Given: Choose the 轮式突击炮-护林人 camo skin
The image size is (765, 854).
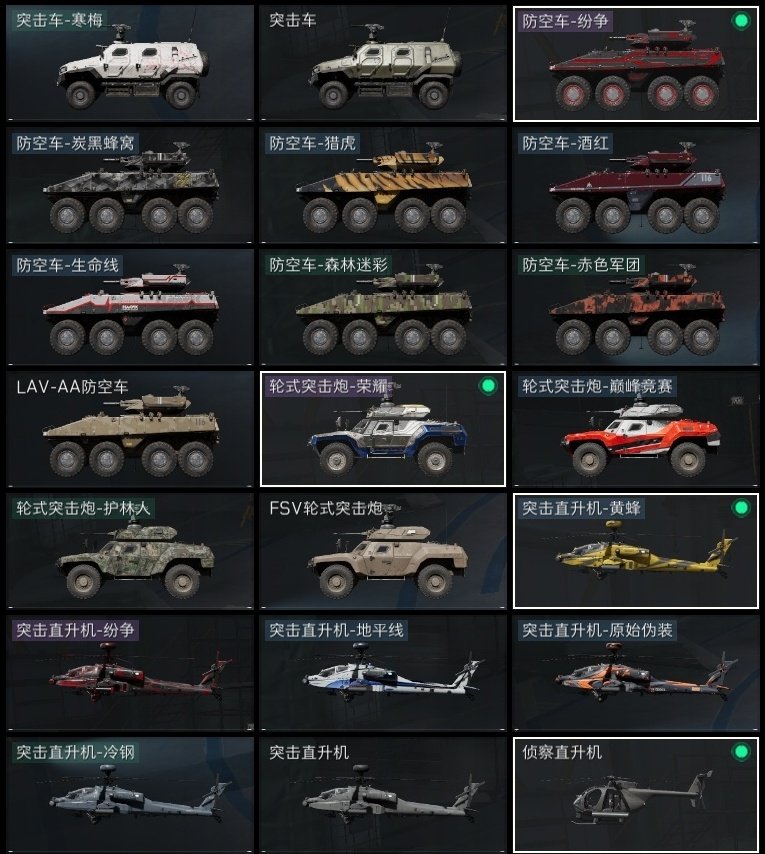Looking at the screenshot, I should click(130, 551).
